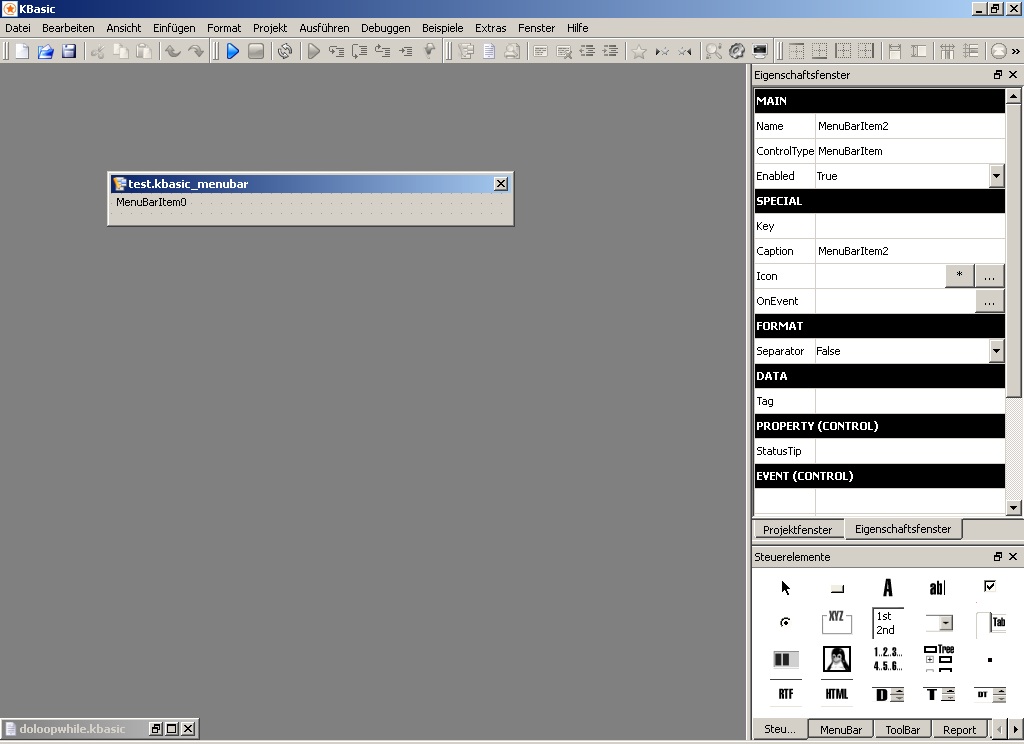The width and height of the screenshot is (1024, 744).
Task: Switch to the ToolBar tab in the toolbox
Action: click(902, 730)
